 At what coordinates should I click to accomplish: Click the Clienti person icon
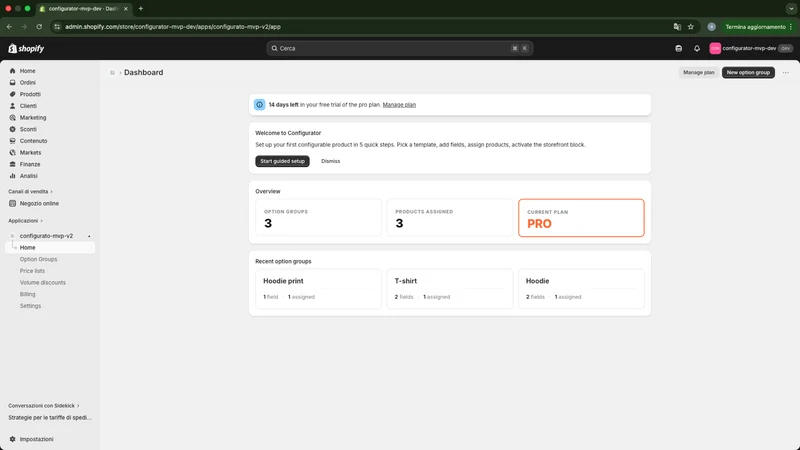coord(13,106)
